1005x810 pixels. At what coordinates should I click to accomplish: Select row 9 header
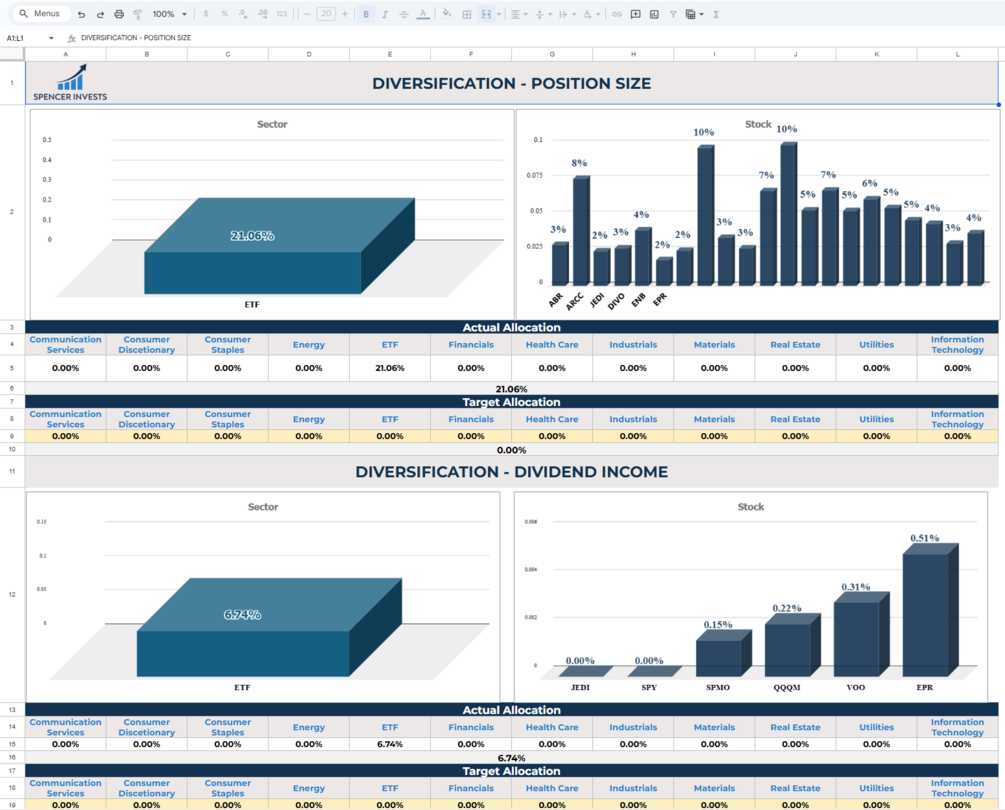pos(12,436)
